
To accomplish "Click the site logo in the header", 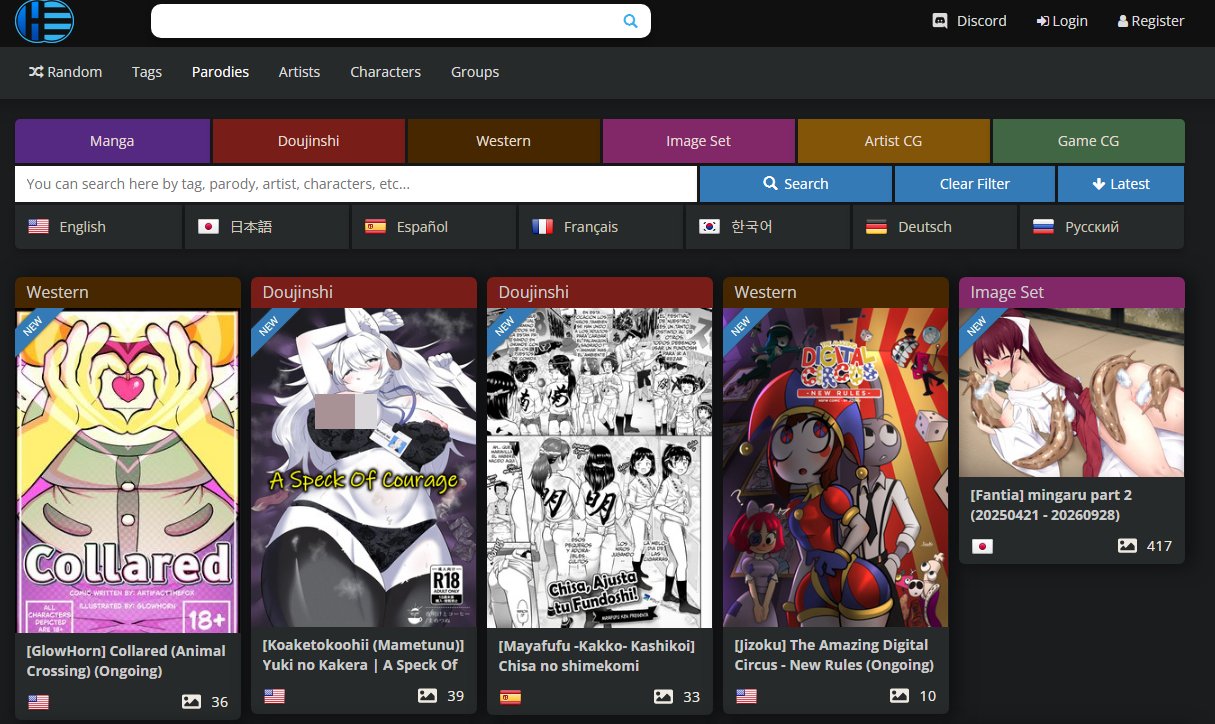I will tap(45, 20).
